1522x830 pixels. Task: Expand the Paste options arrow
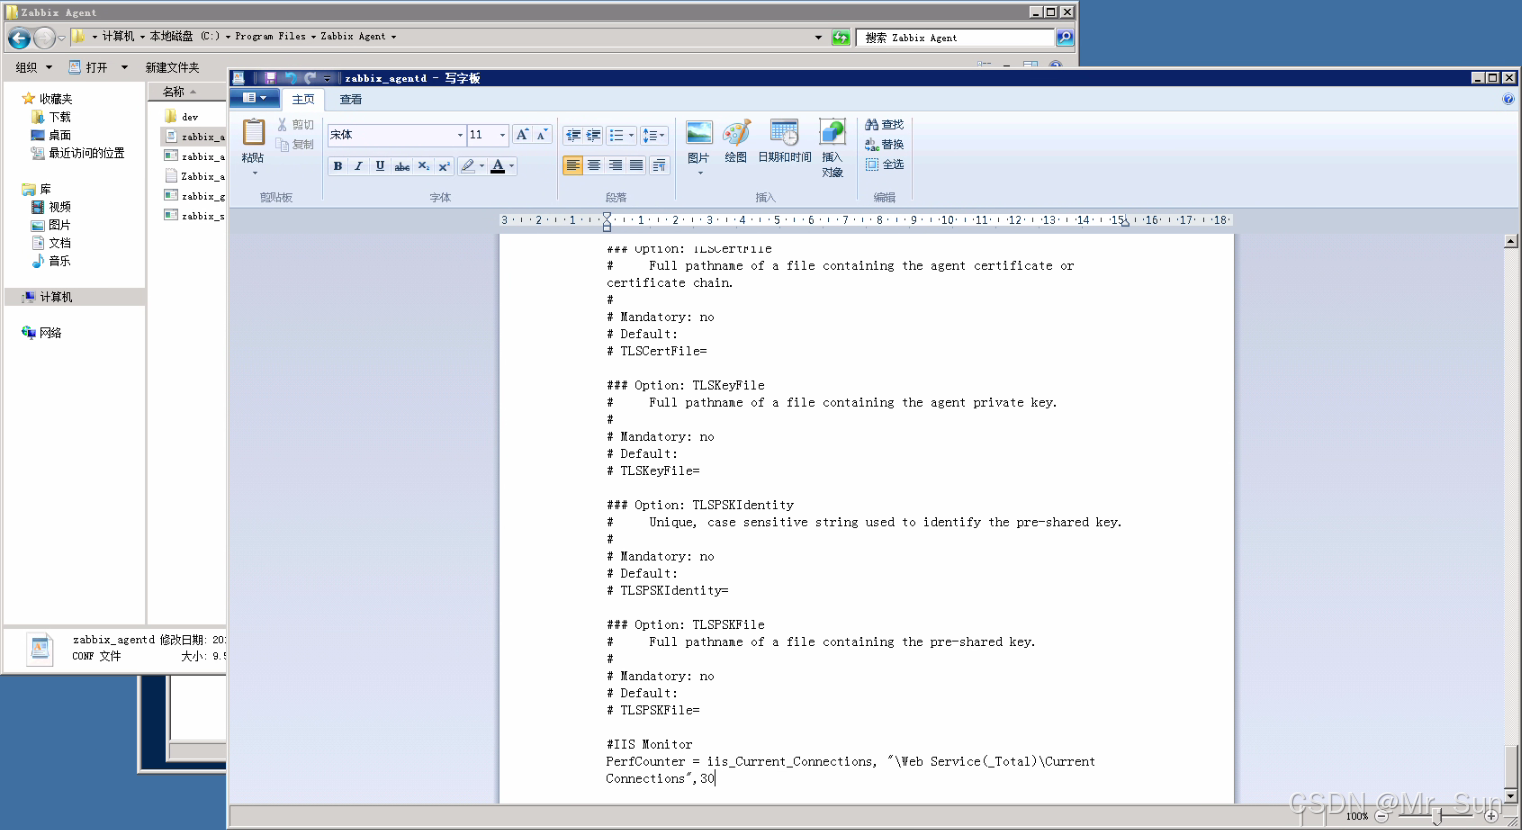(x=254, y=173)
